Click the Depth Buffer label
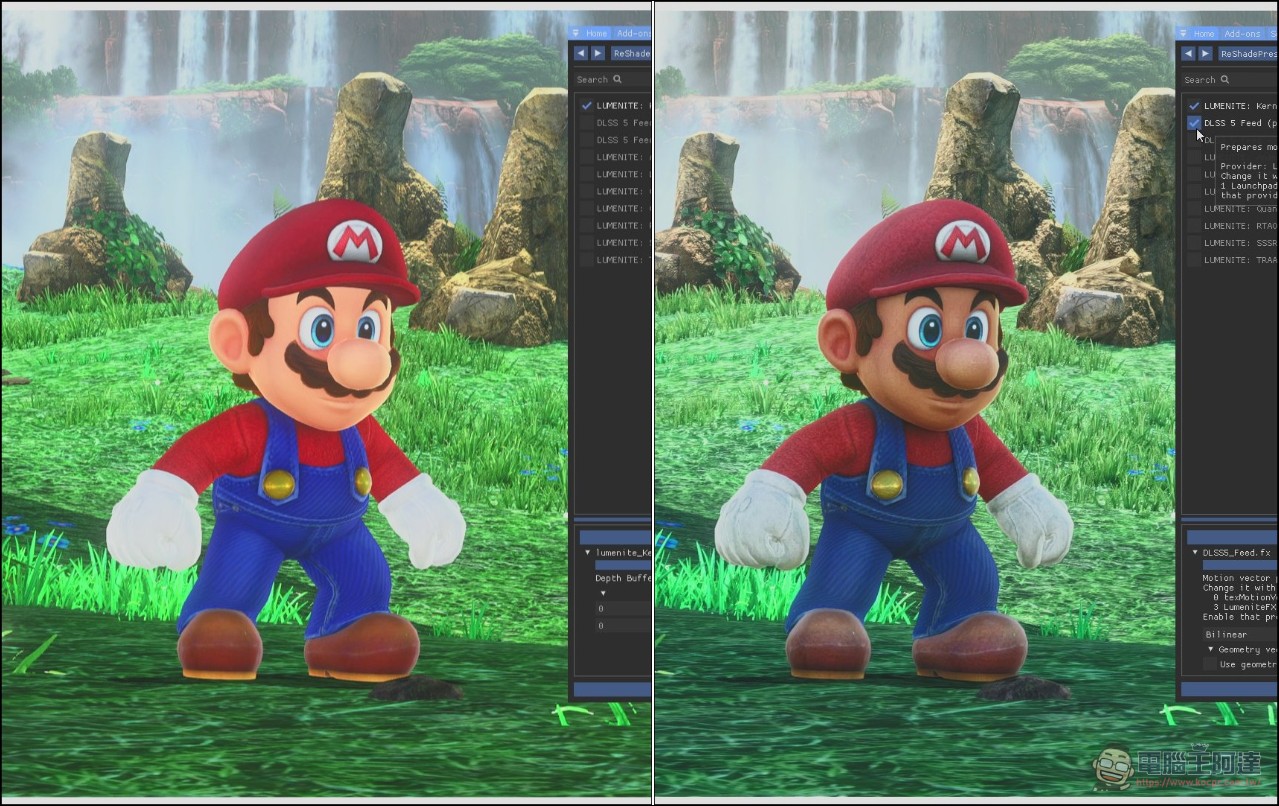The width and height of the screenshot is (1279, 806). coord(623,578)
